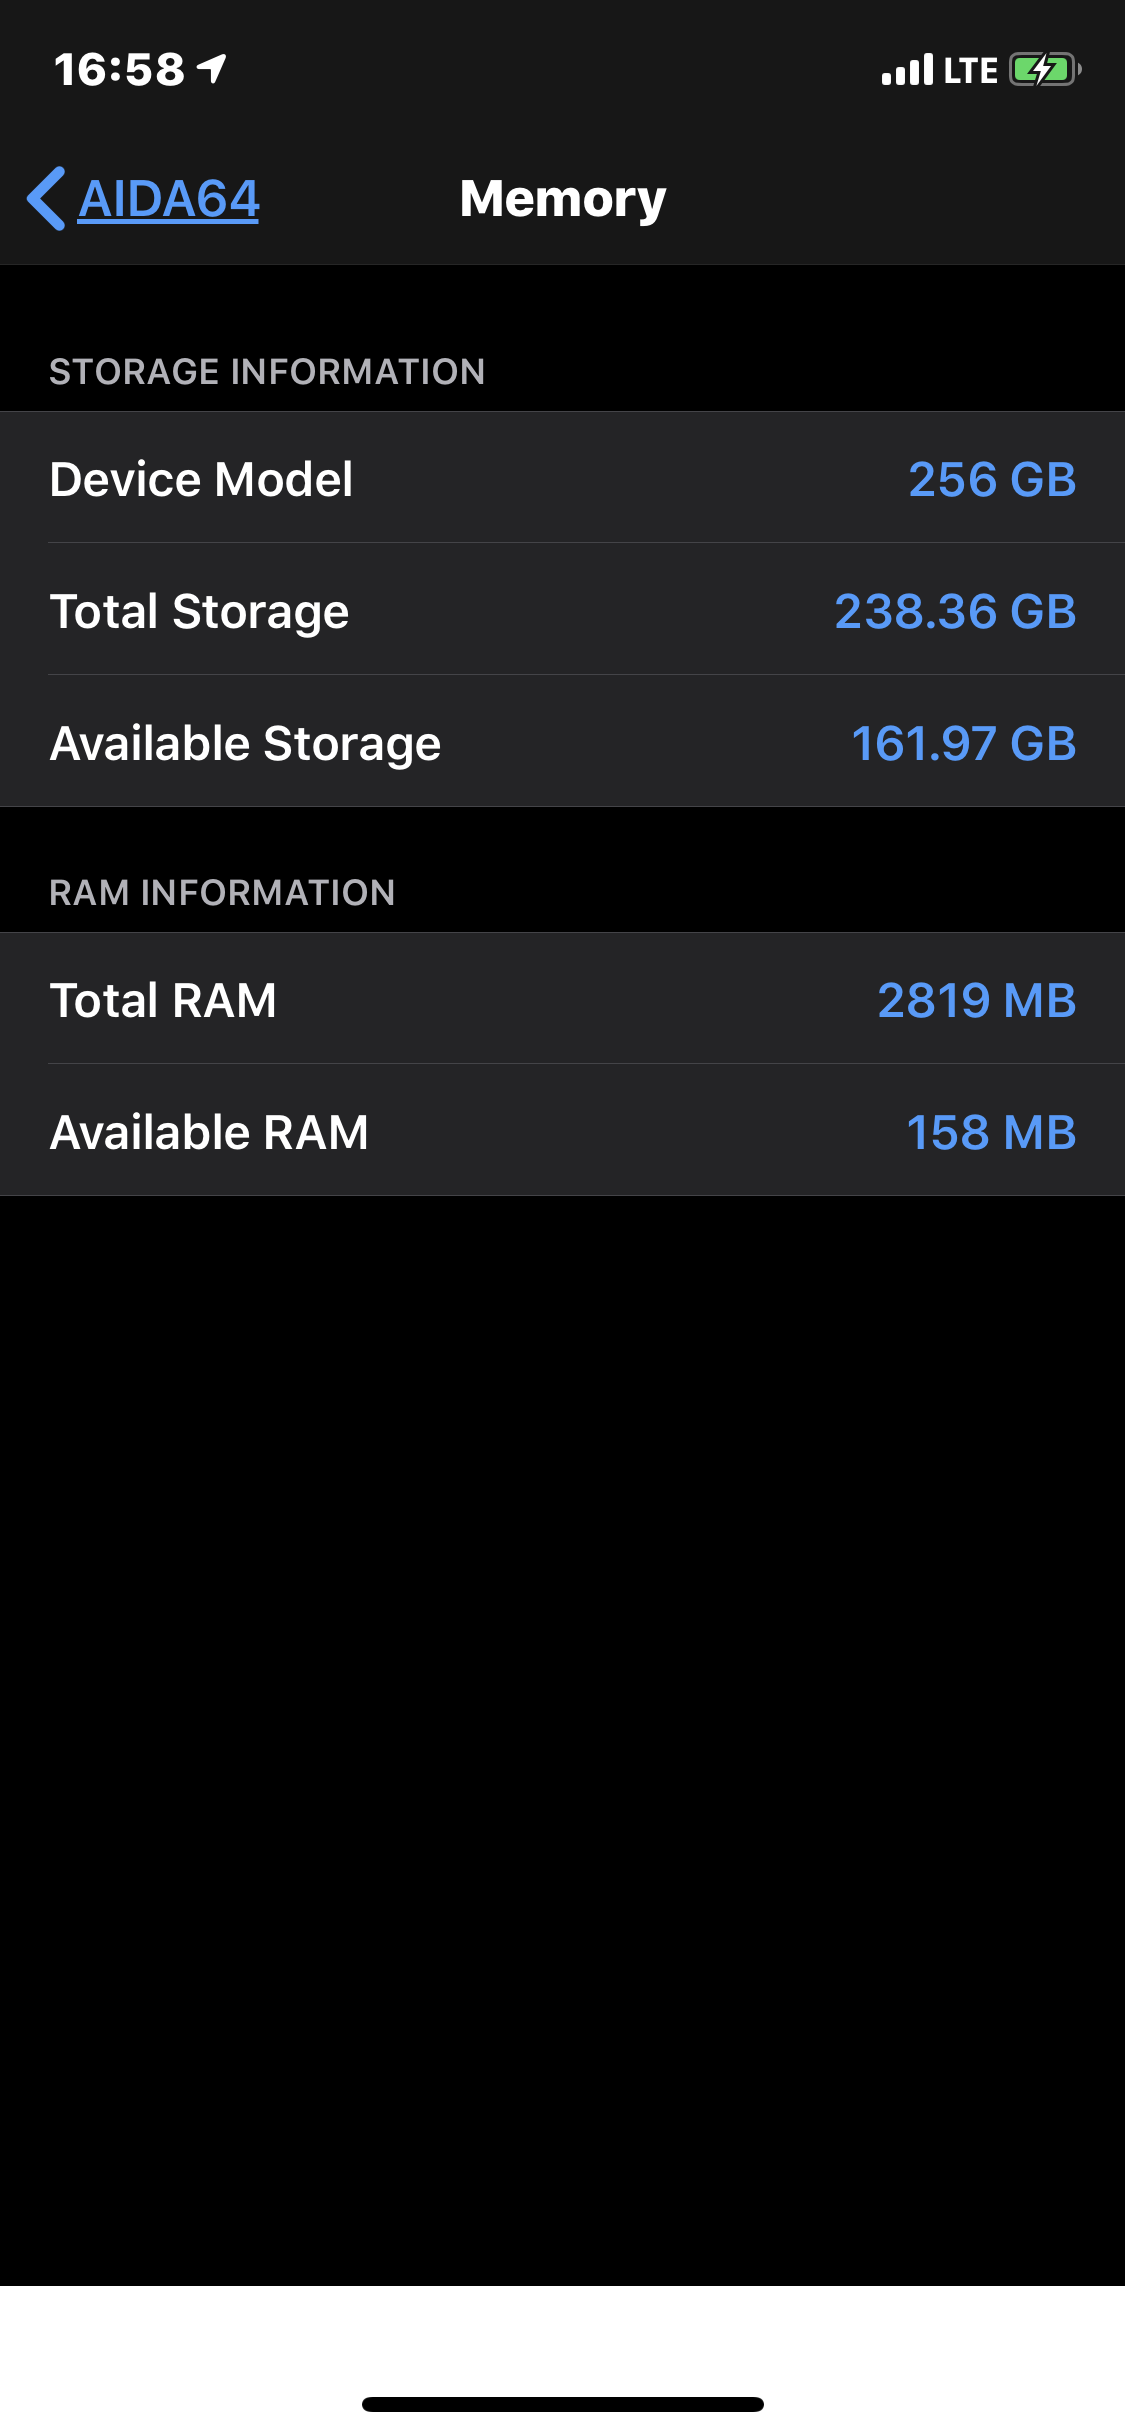Go back to AIDA64 main screen

tap(168, 198)
